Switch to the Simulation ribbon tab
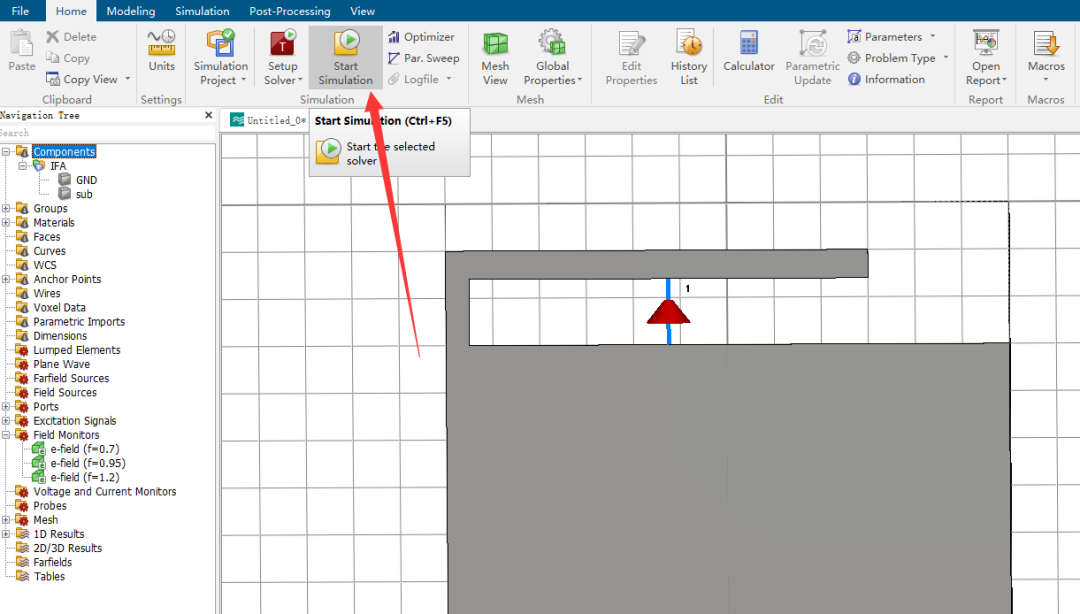The width and height of the screenshot is (1080, 614). click(x=202, y=11)
